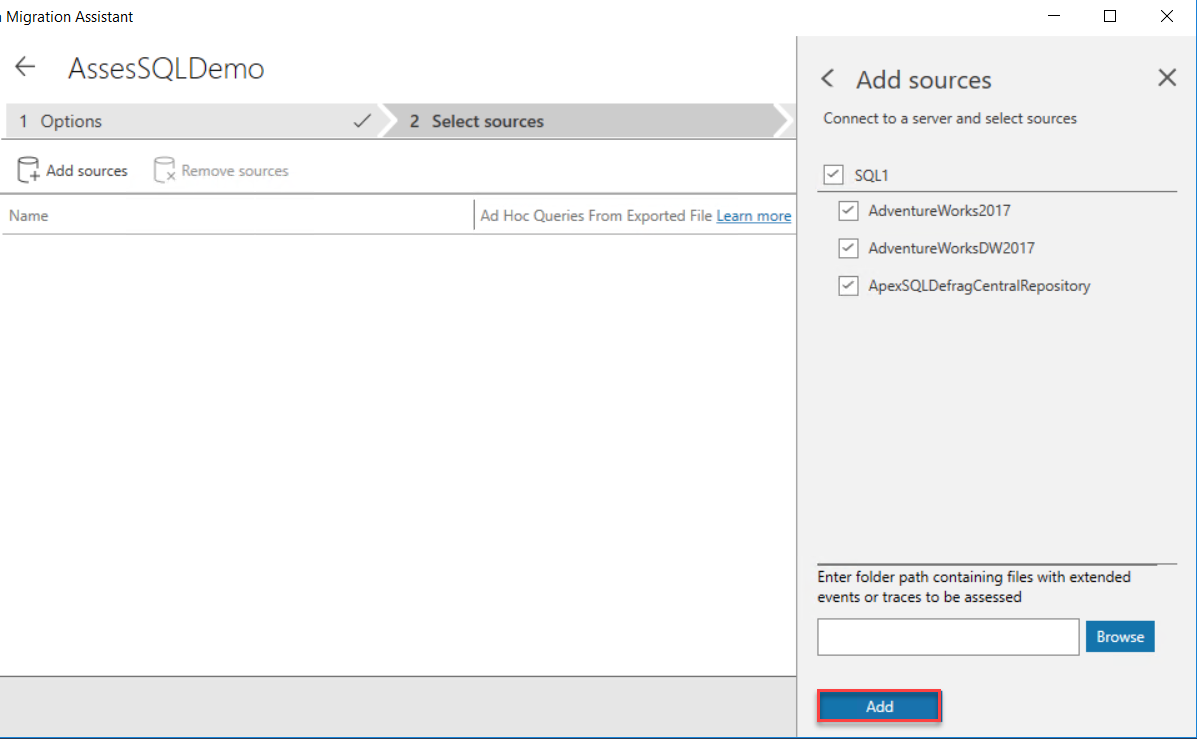Open the Learn more link
This screenshot has width=1197, height=739.
(753, 216)
